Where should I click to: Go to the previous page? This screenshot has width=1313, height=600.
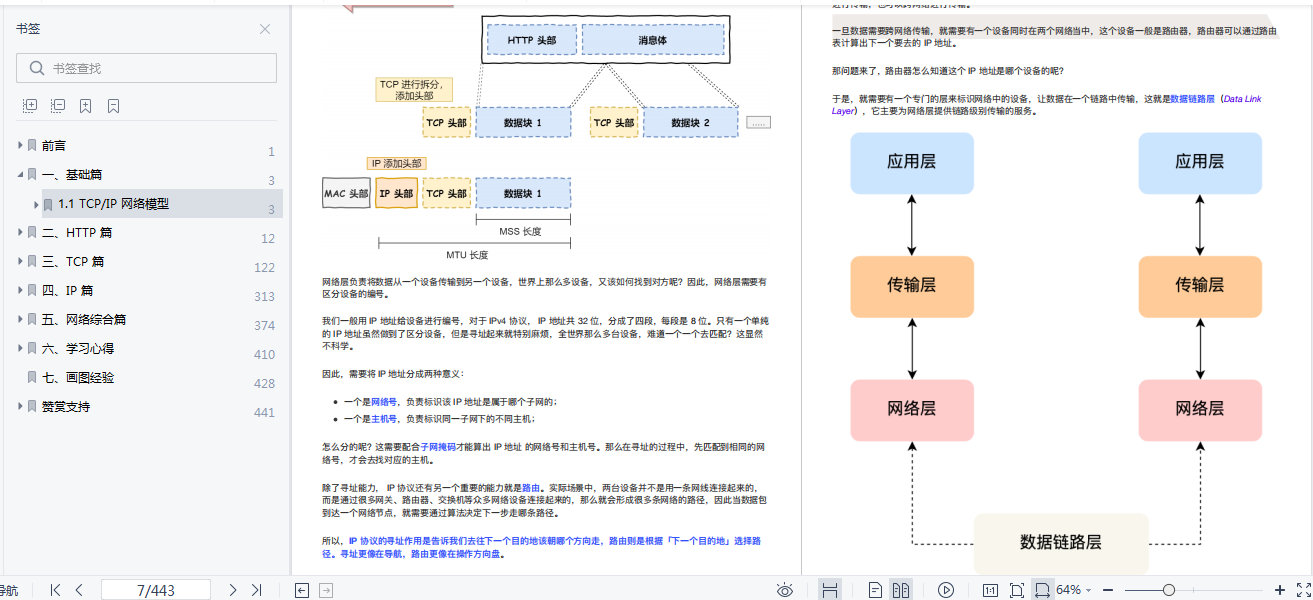click(79, 590)
